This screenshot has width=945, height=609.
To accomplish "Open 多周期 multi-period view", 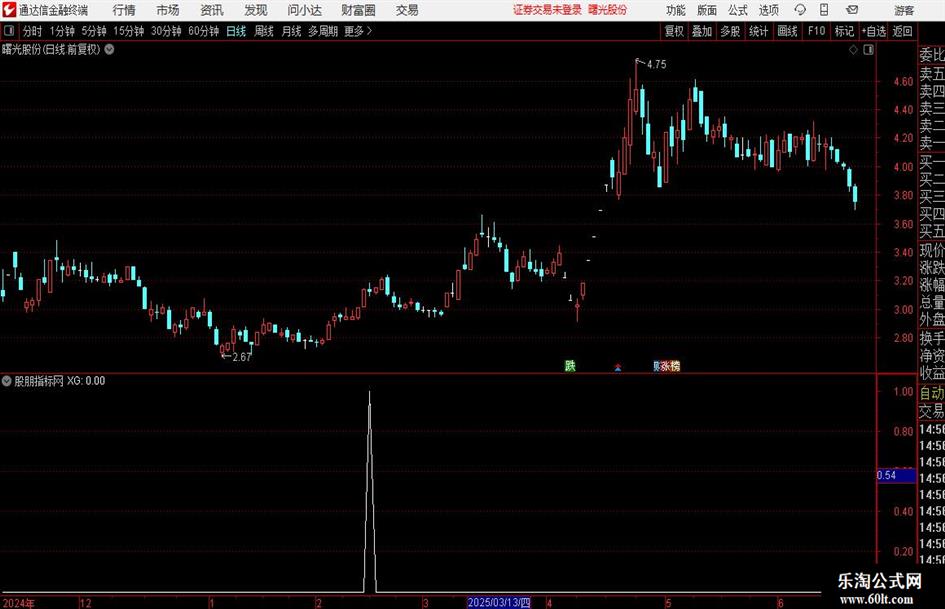I will [323, 31].
